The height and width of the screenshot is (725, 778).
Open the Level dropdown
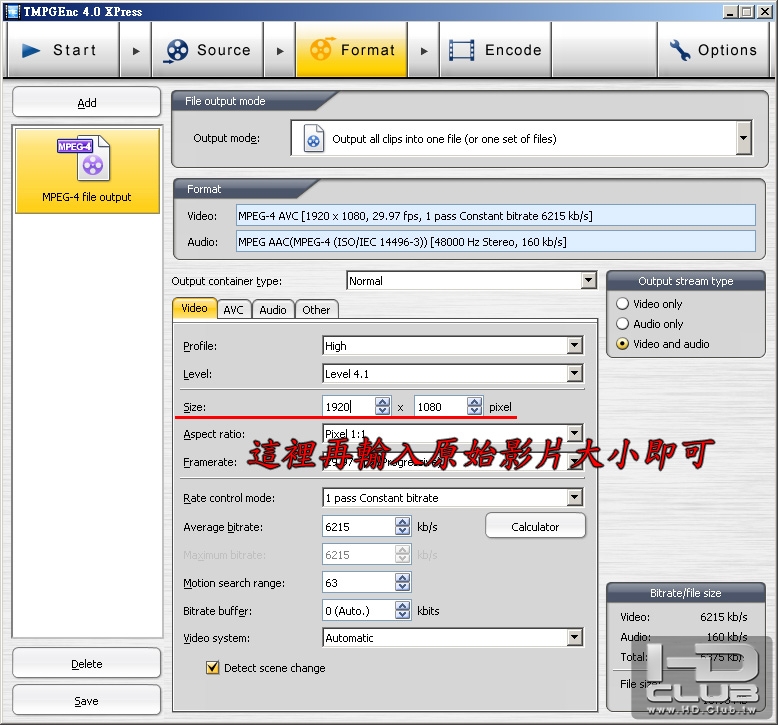[575, 373]
